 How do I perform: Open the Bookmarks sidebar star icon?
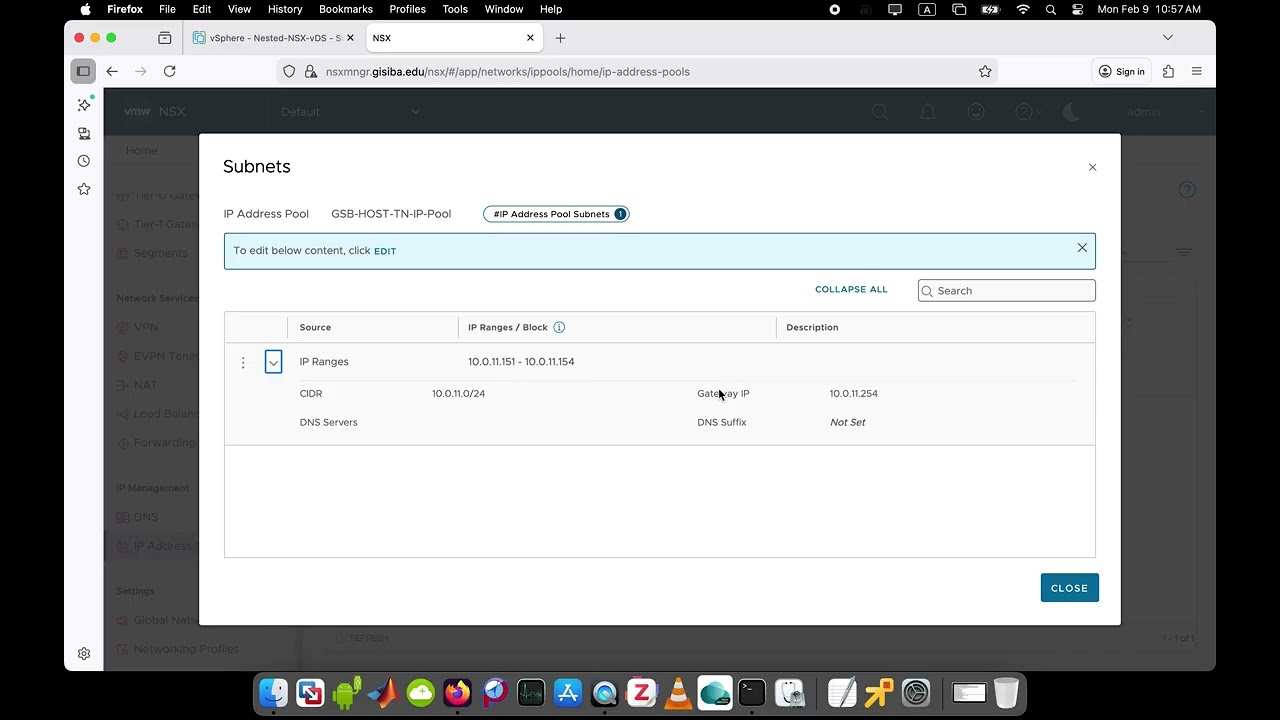pos(84,189)
